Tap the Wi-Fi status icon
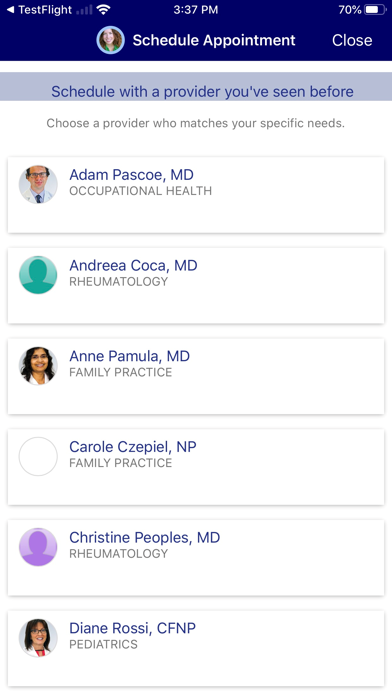The image size is (392, 696). (x=103, y=10)
